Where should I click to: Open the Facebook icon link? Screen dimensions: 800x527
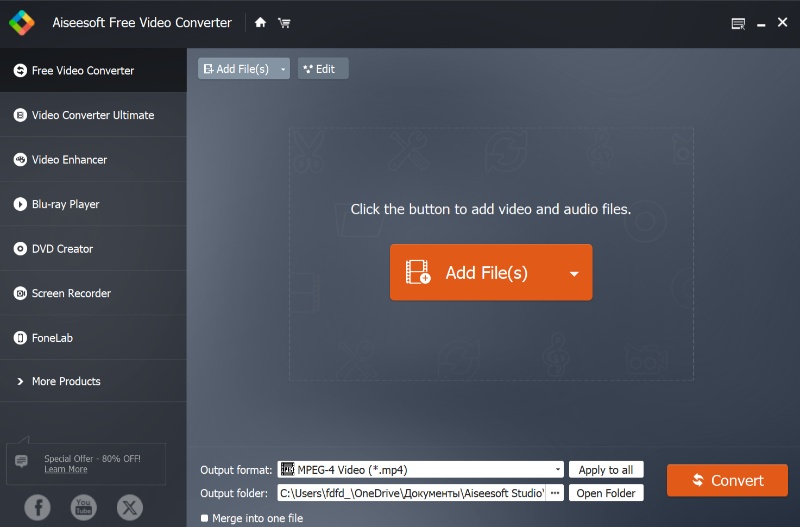point(38,507)
